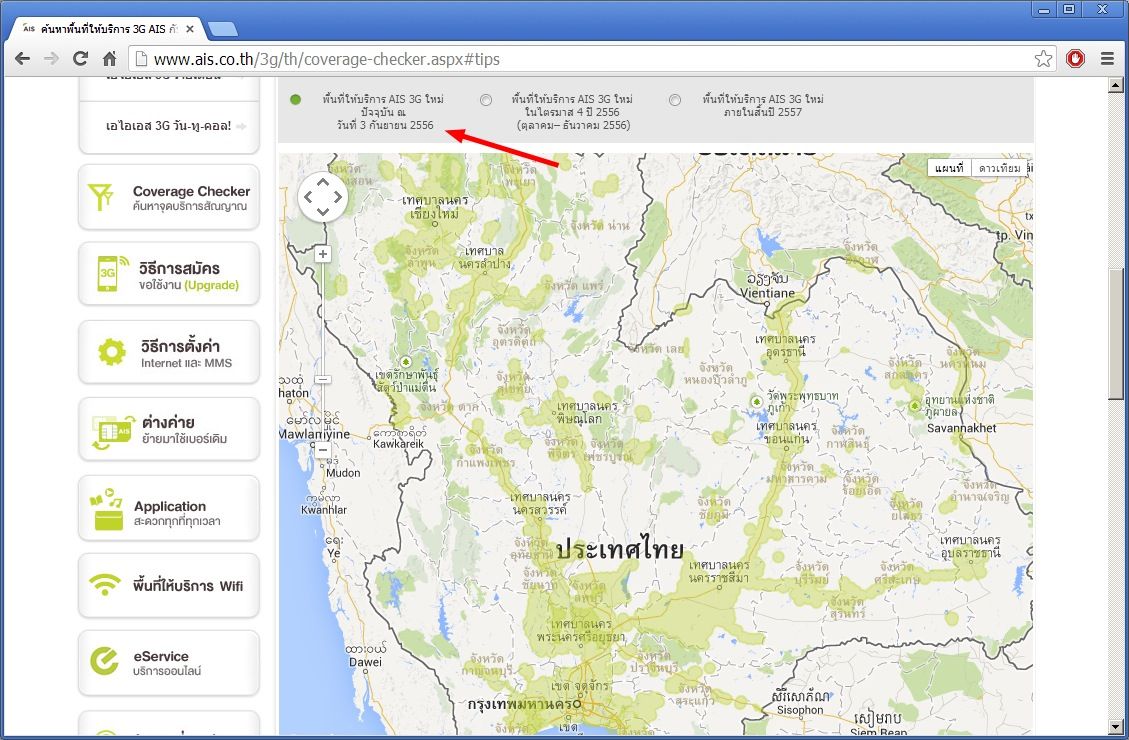Image resolution: width=1129 pixels, height=740 pixels.
Task: Click the green gear settings icon
Action: 112,352
